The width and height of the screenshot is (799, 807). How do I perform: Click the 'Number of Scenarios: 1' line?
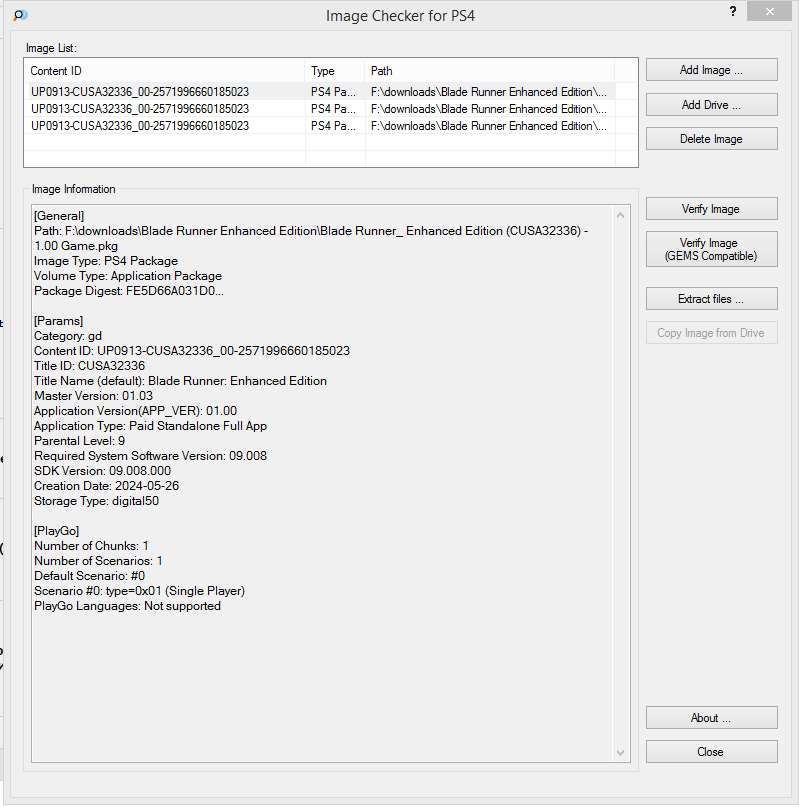[98, 560]
